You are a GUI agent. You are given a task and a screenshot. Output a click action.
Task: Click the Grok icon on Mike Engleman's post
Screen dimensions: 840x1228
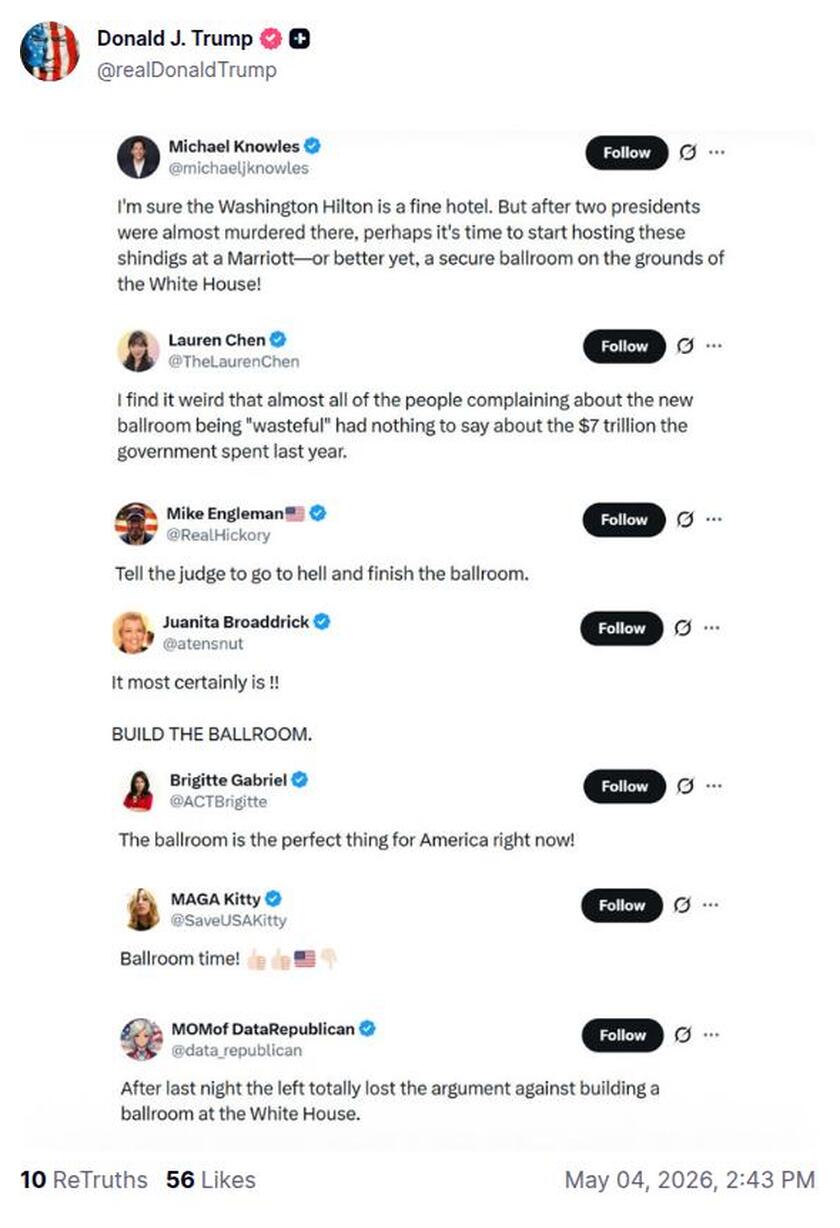coord(685,520)
